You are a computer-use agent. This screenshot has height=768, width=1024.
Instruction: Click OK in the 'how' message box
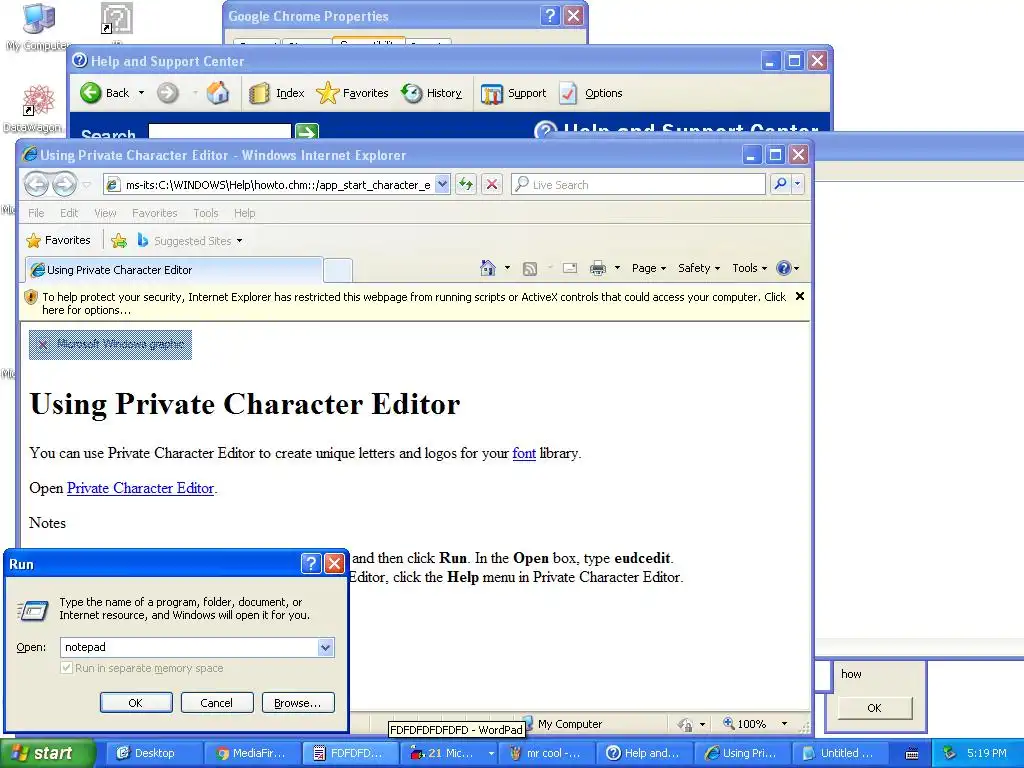(x=874, y=708)
